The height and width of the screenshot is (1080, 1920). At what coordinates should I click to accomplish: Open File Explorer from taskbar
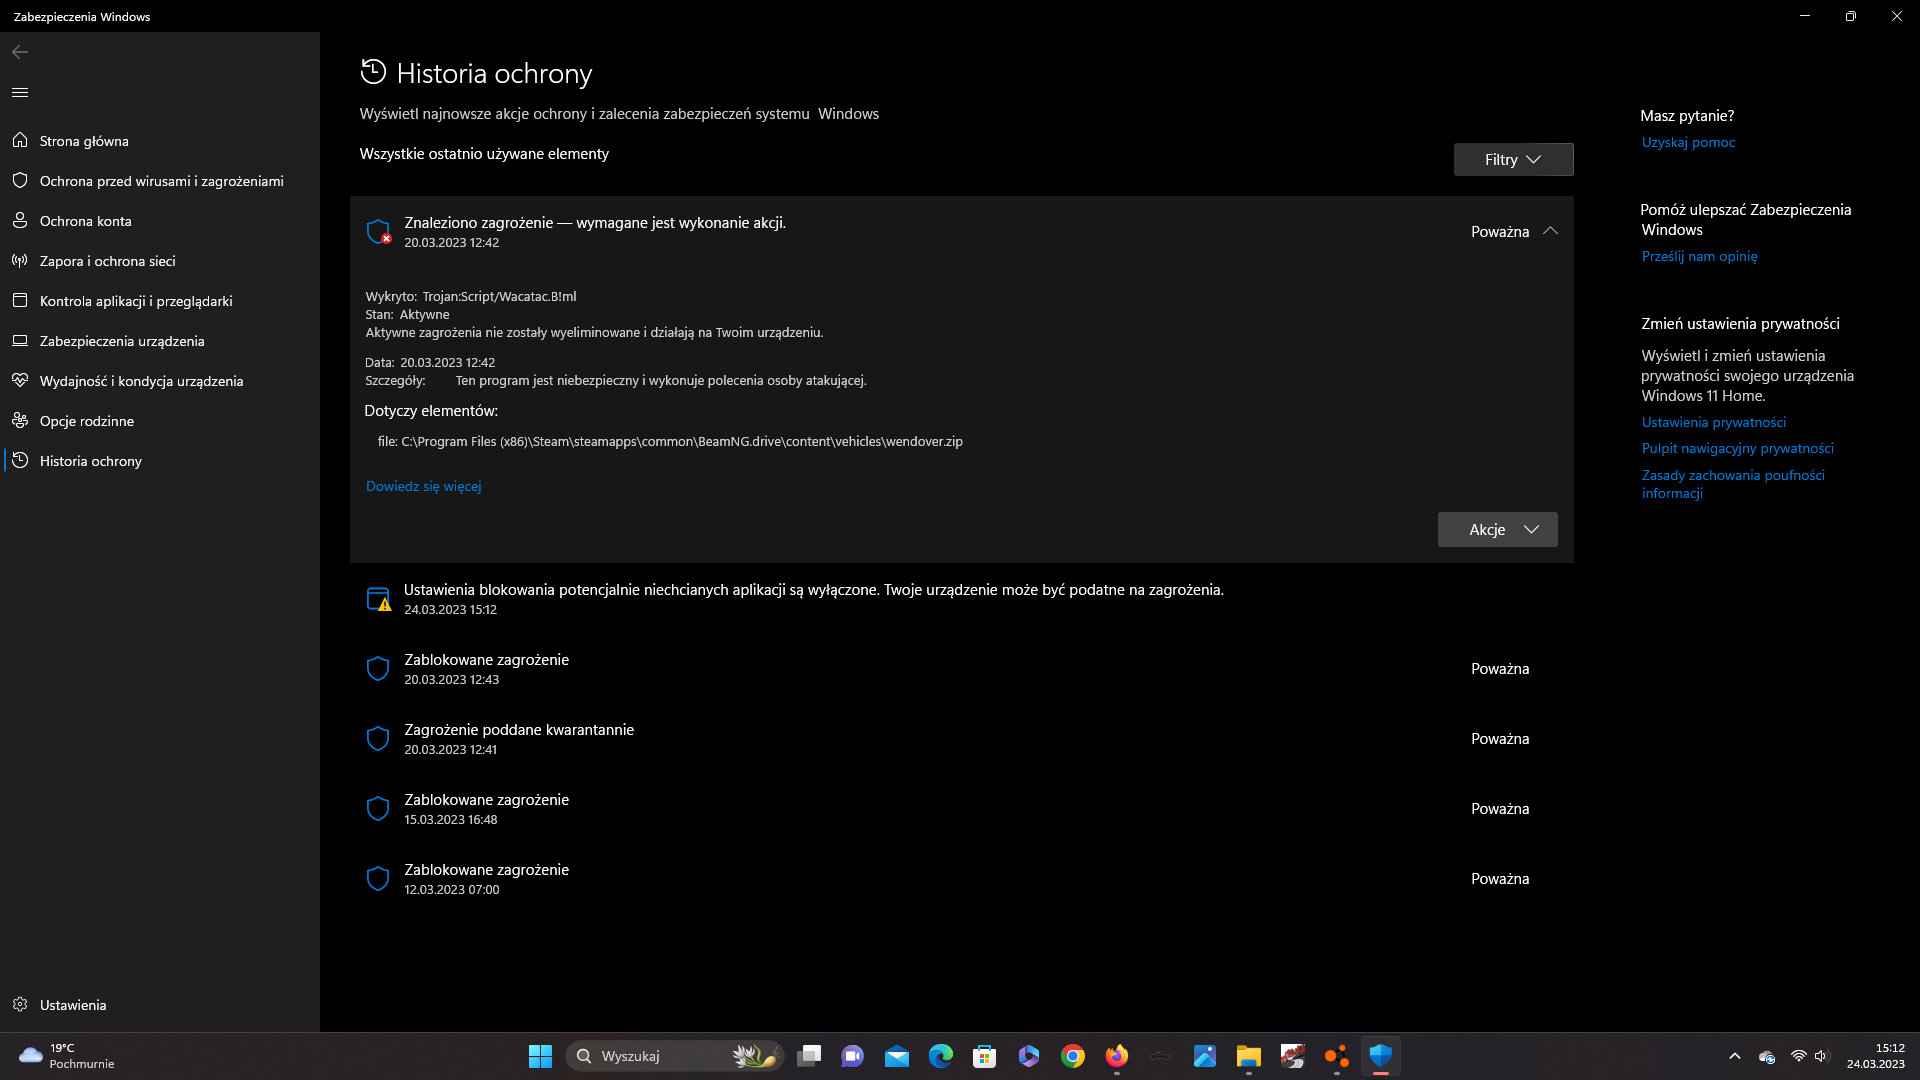[1249, 1056]
